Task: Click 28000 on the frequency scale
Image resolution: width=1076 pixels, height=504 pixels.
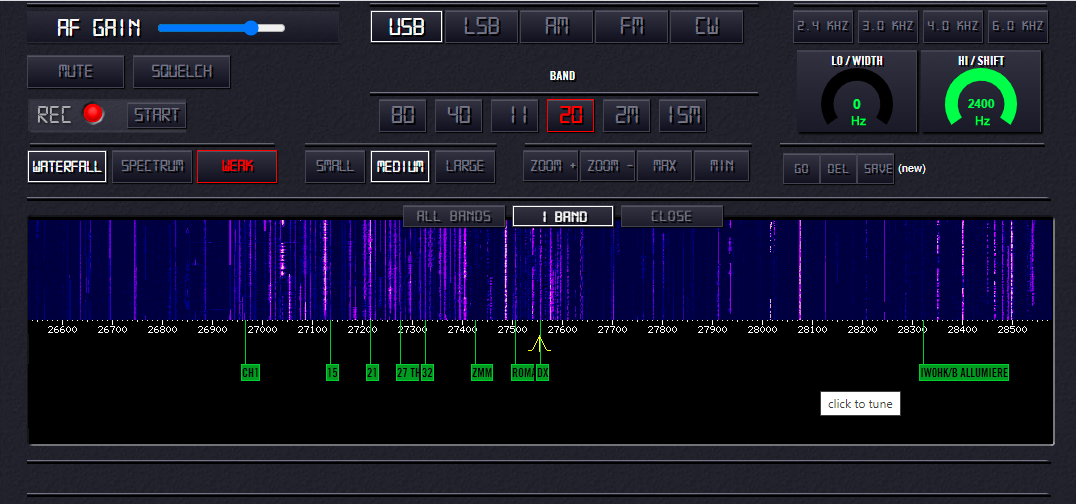Action: [762, 330]
